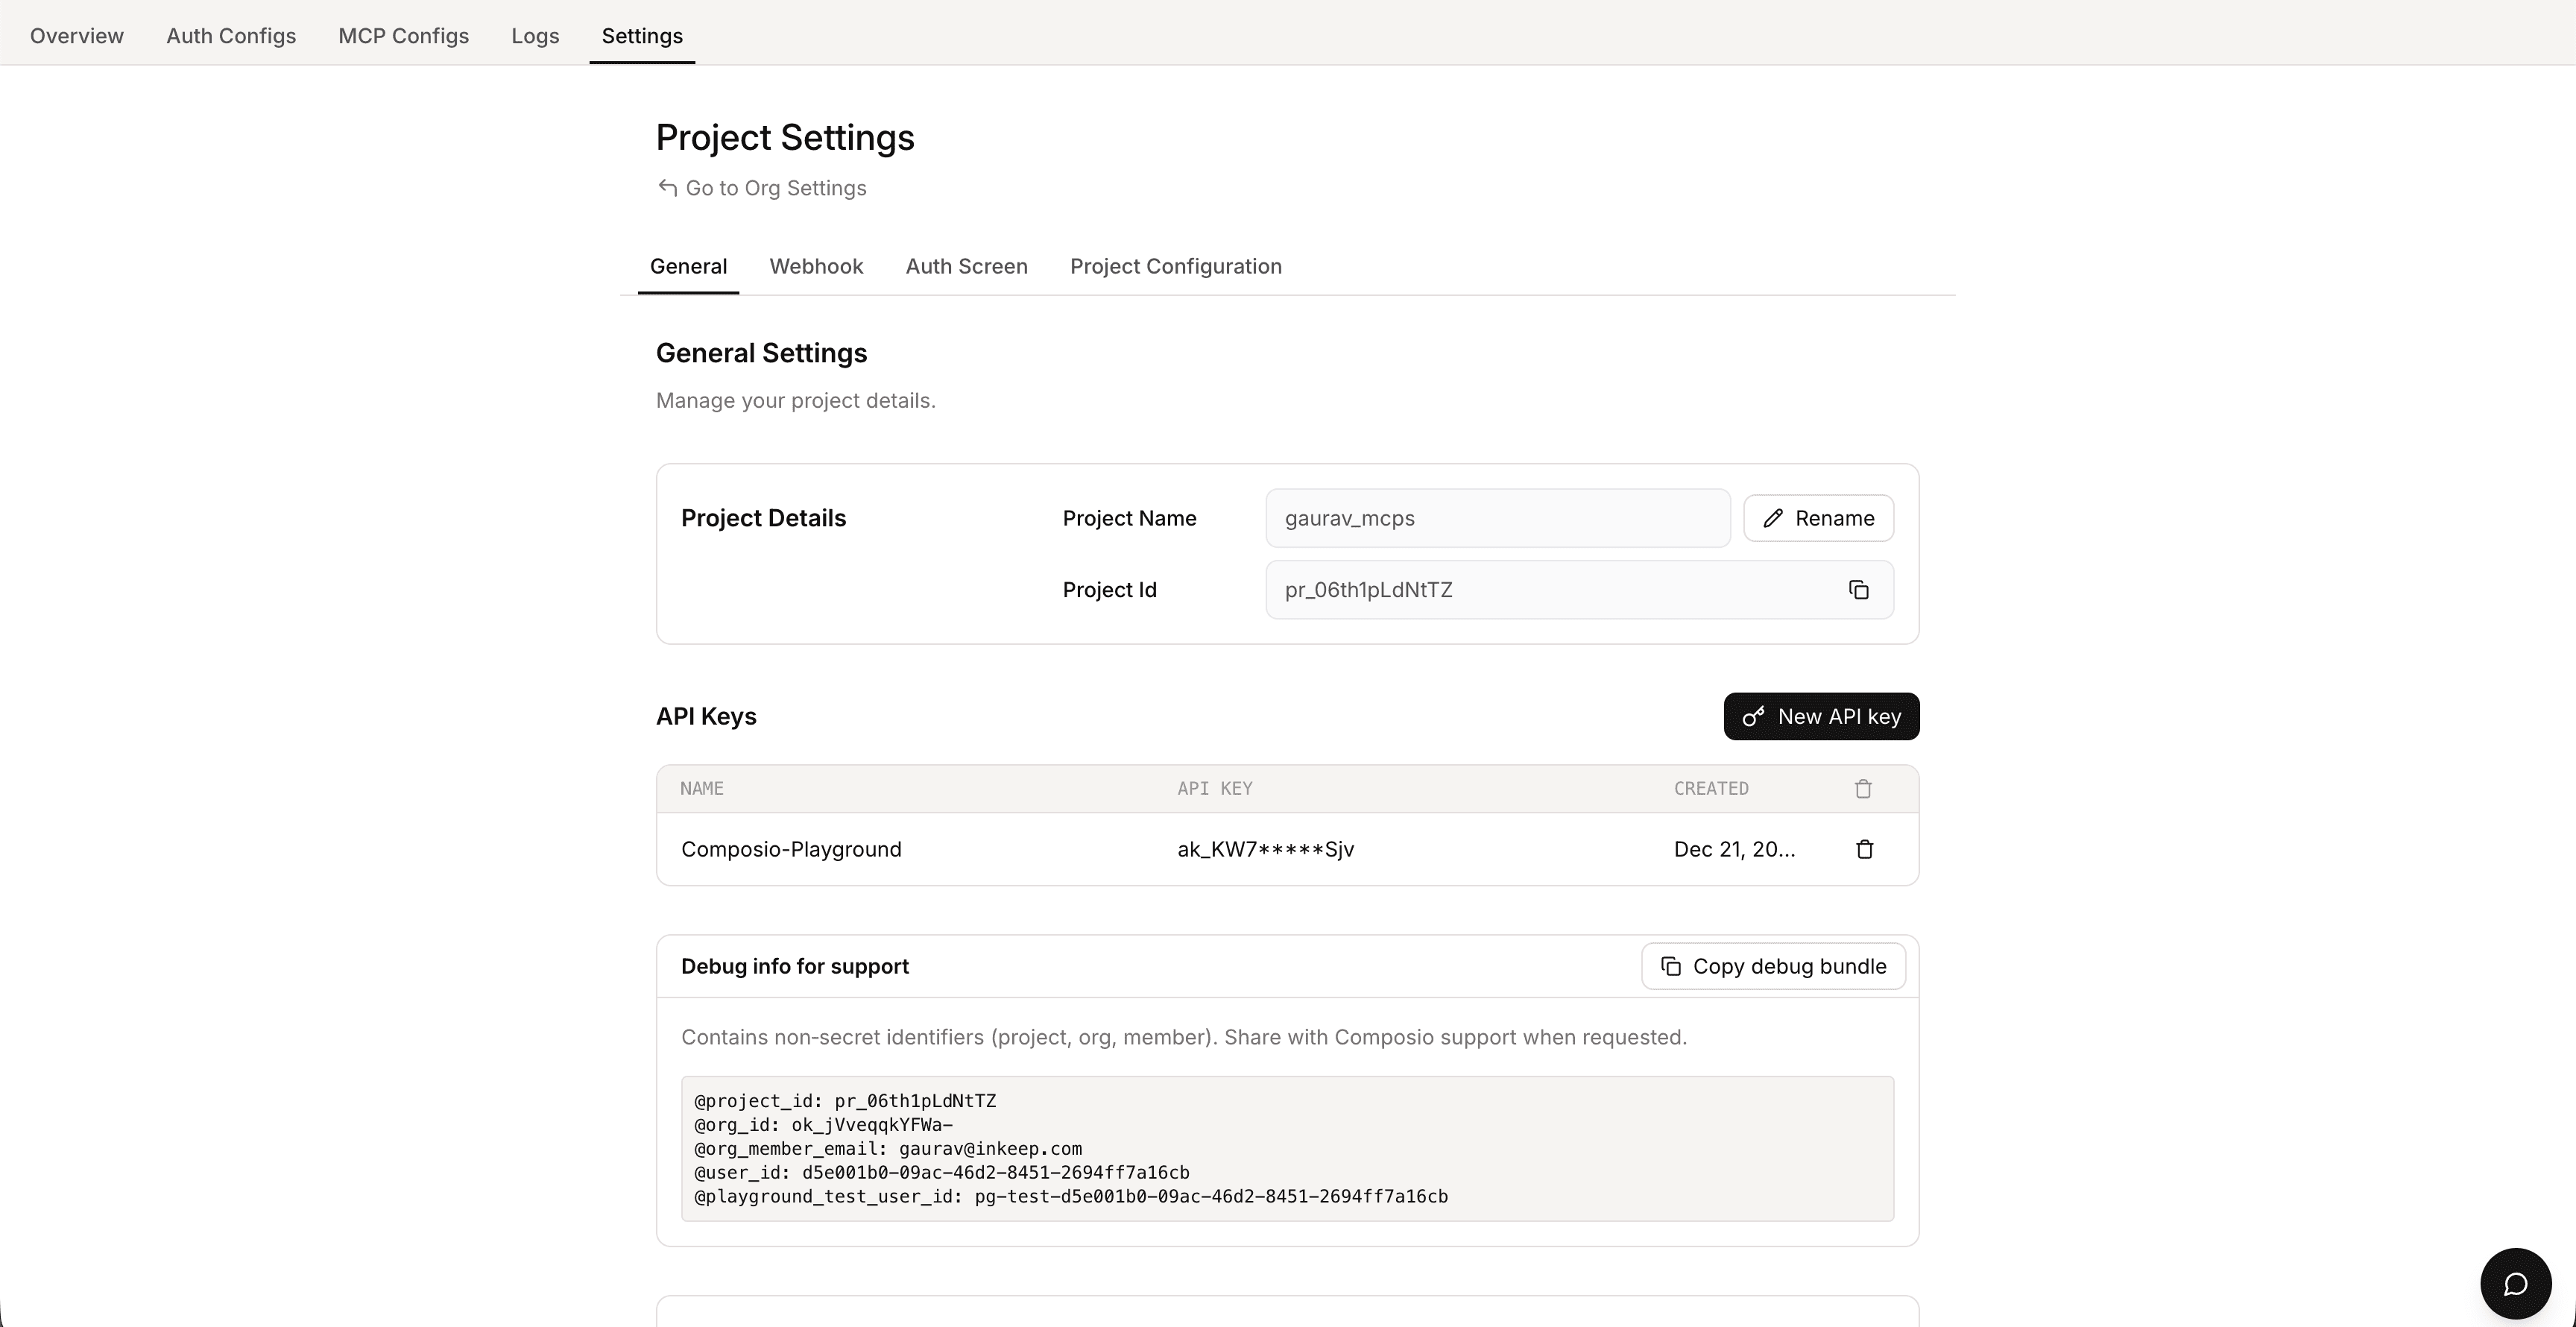
Task: Click the Rename button
Action: [1817, 517]
